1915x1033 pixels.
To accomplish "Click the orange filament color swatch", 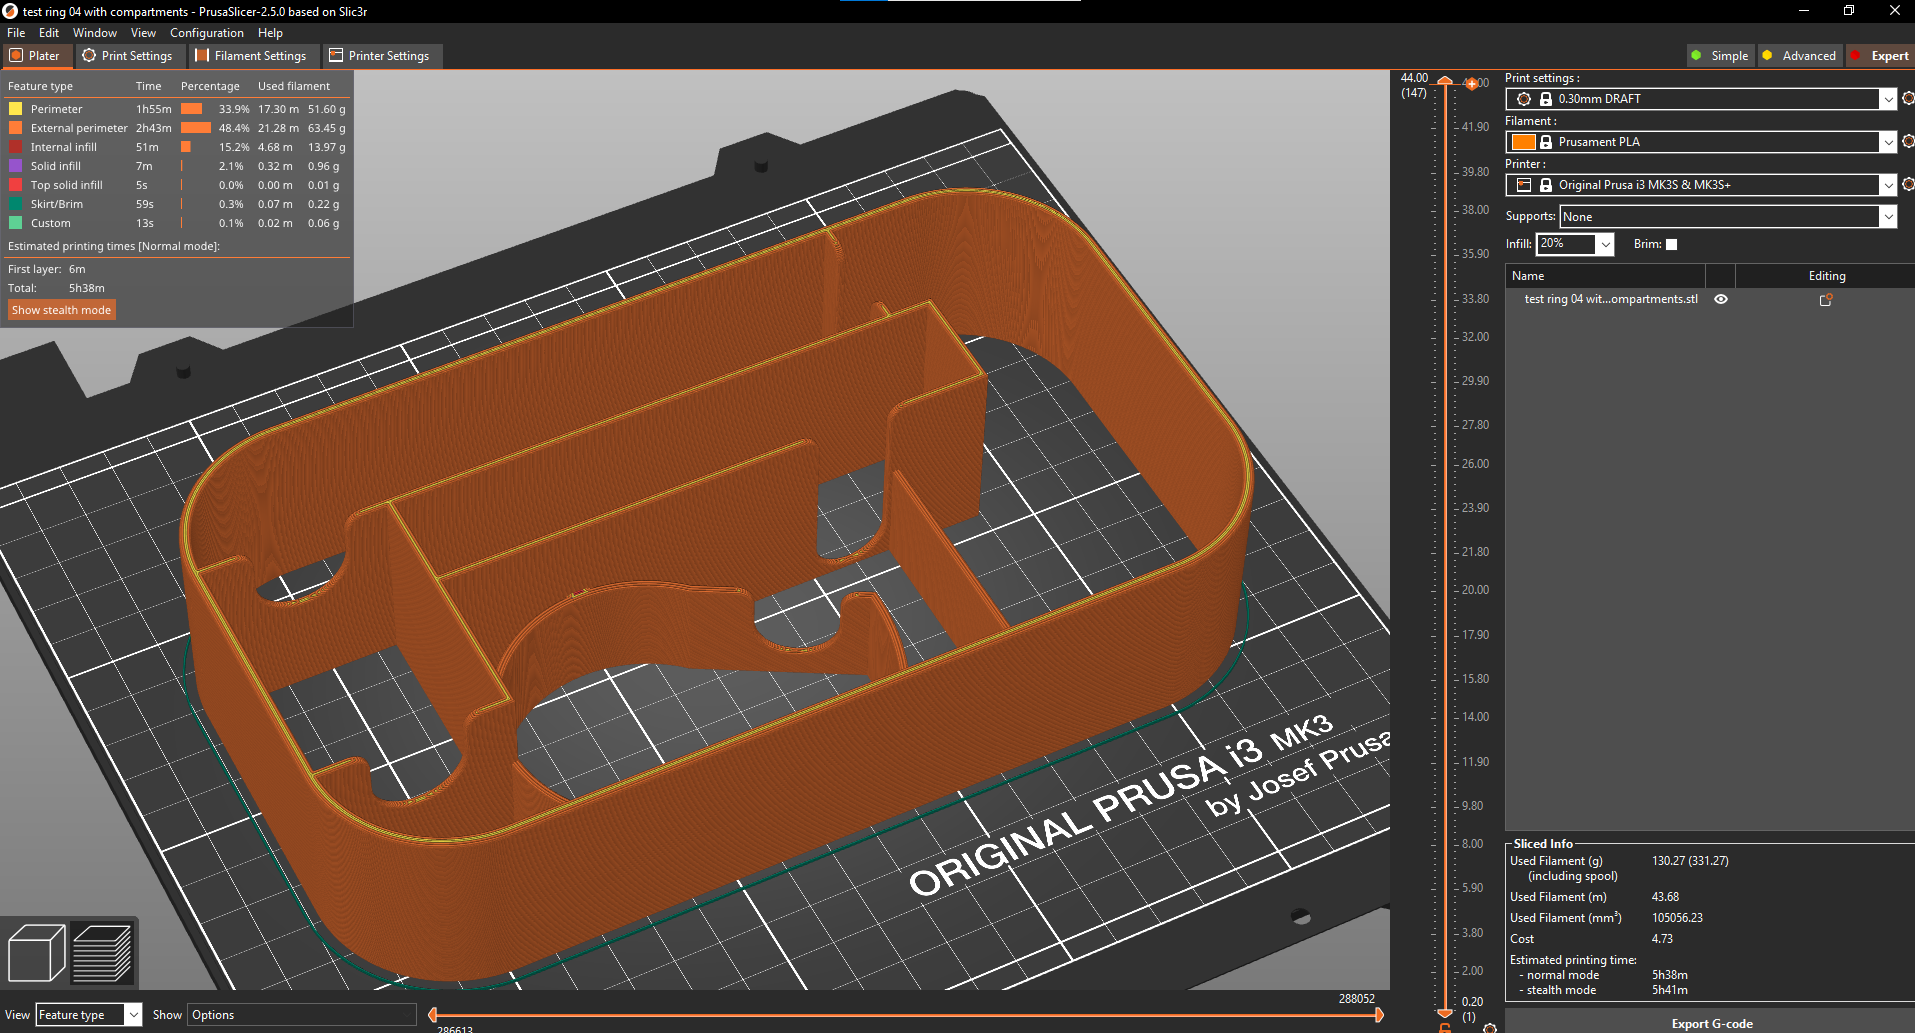I will point(1523,142).
